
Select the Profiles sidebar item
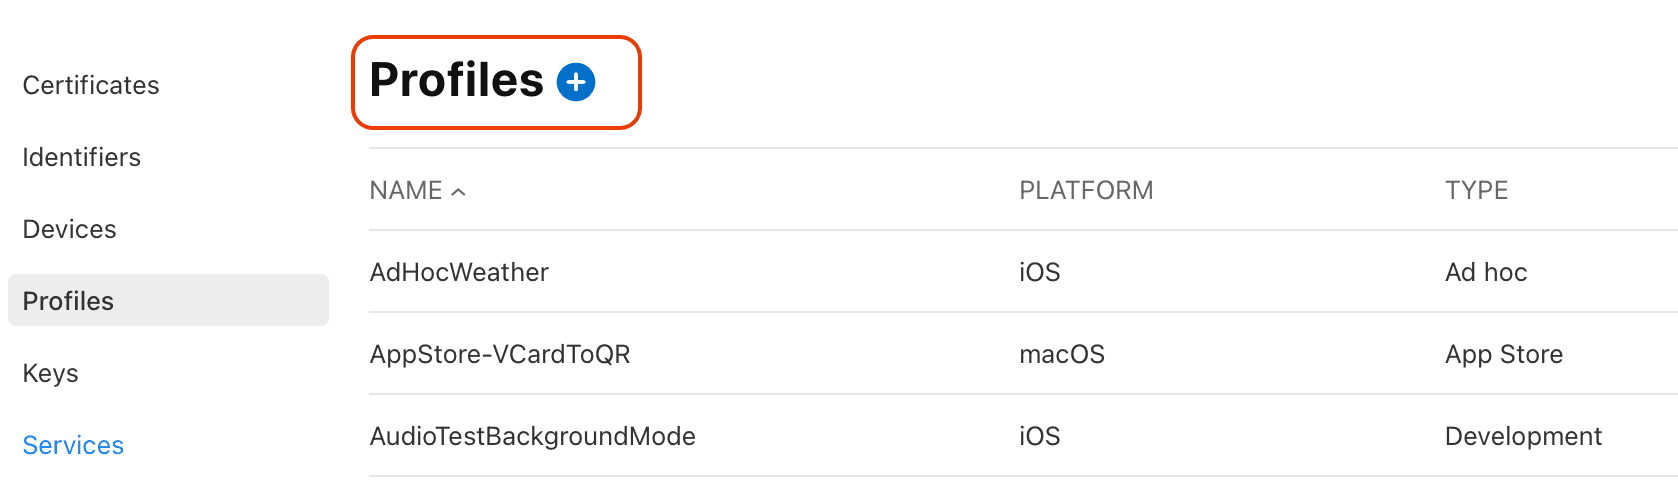(x=69, y=301)
